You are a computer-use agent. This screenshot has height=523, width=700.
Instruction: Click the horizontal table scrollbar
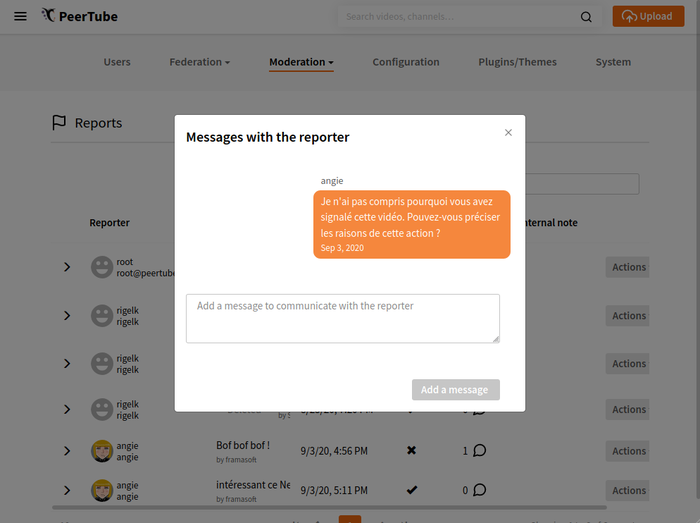pos(329,507)
